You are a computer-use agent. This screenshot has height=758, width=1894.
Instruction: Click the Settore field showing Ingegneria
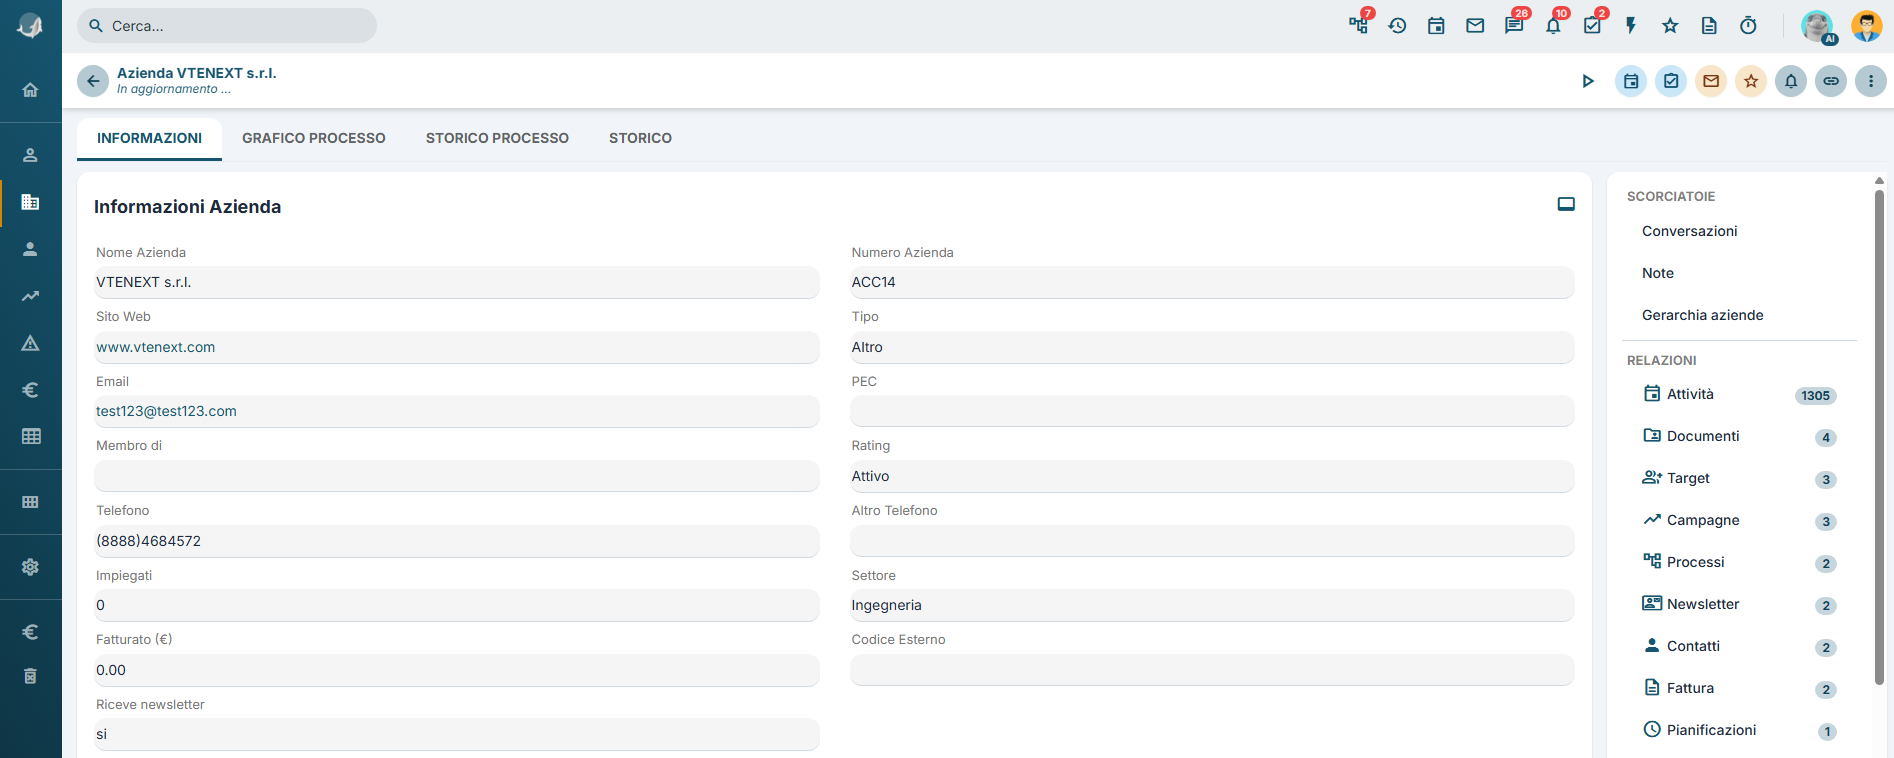tap(1212, 605)
